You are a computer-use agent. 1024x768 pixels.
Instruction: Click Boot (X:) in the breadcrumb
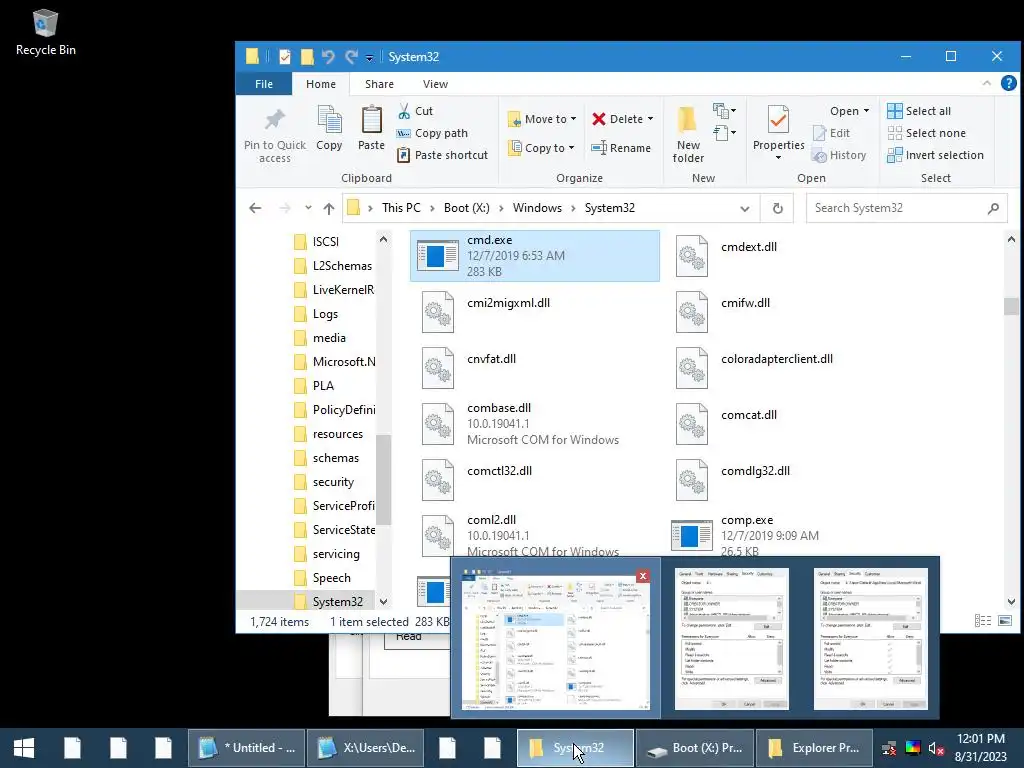pos(466,208)
